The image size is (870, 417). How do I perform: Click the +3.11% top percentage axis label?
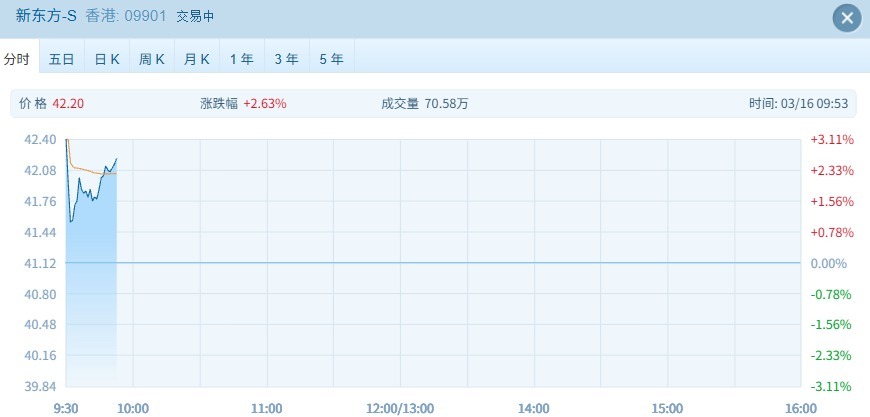tap(831, 140)
